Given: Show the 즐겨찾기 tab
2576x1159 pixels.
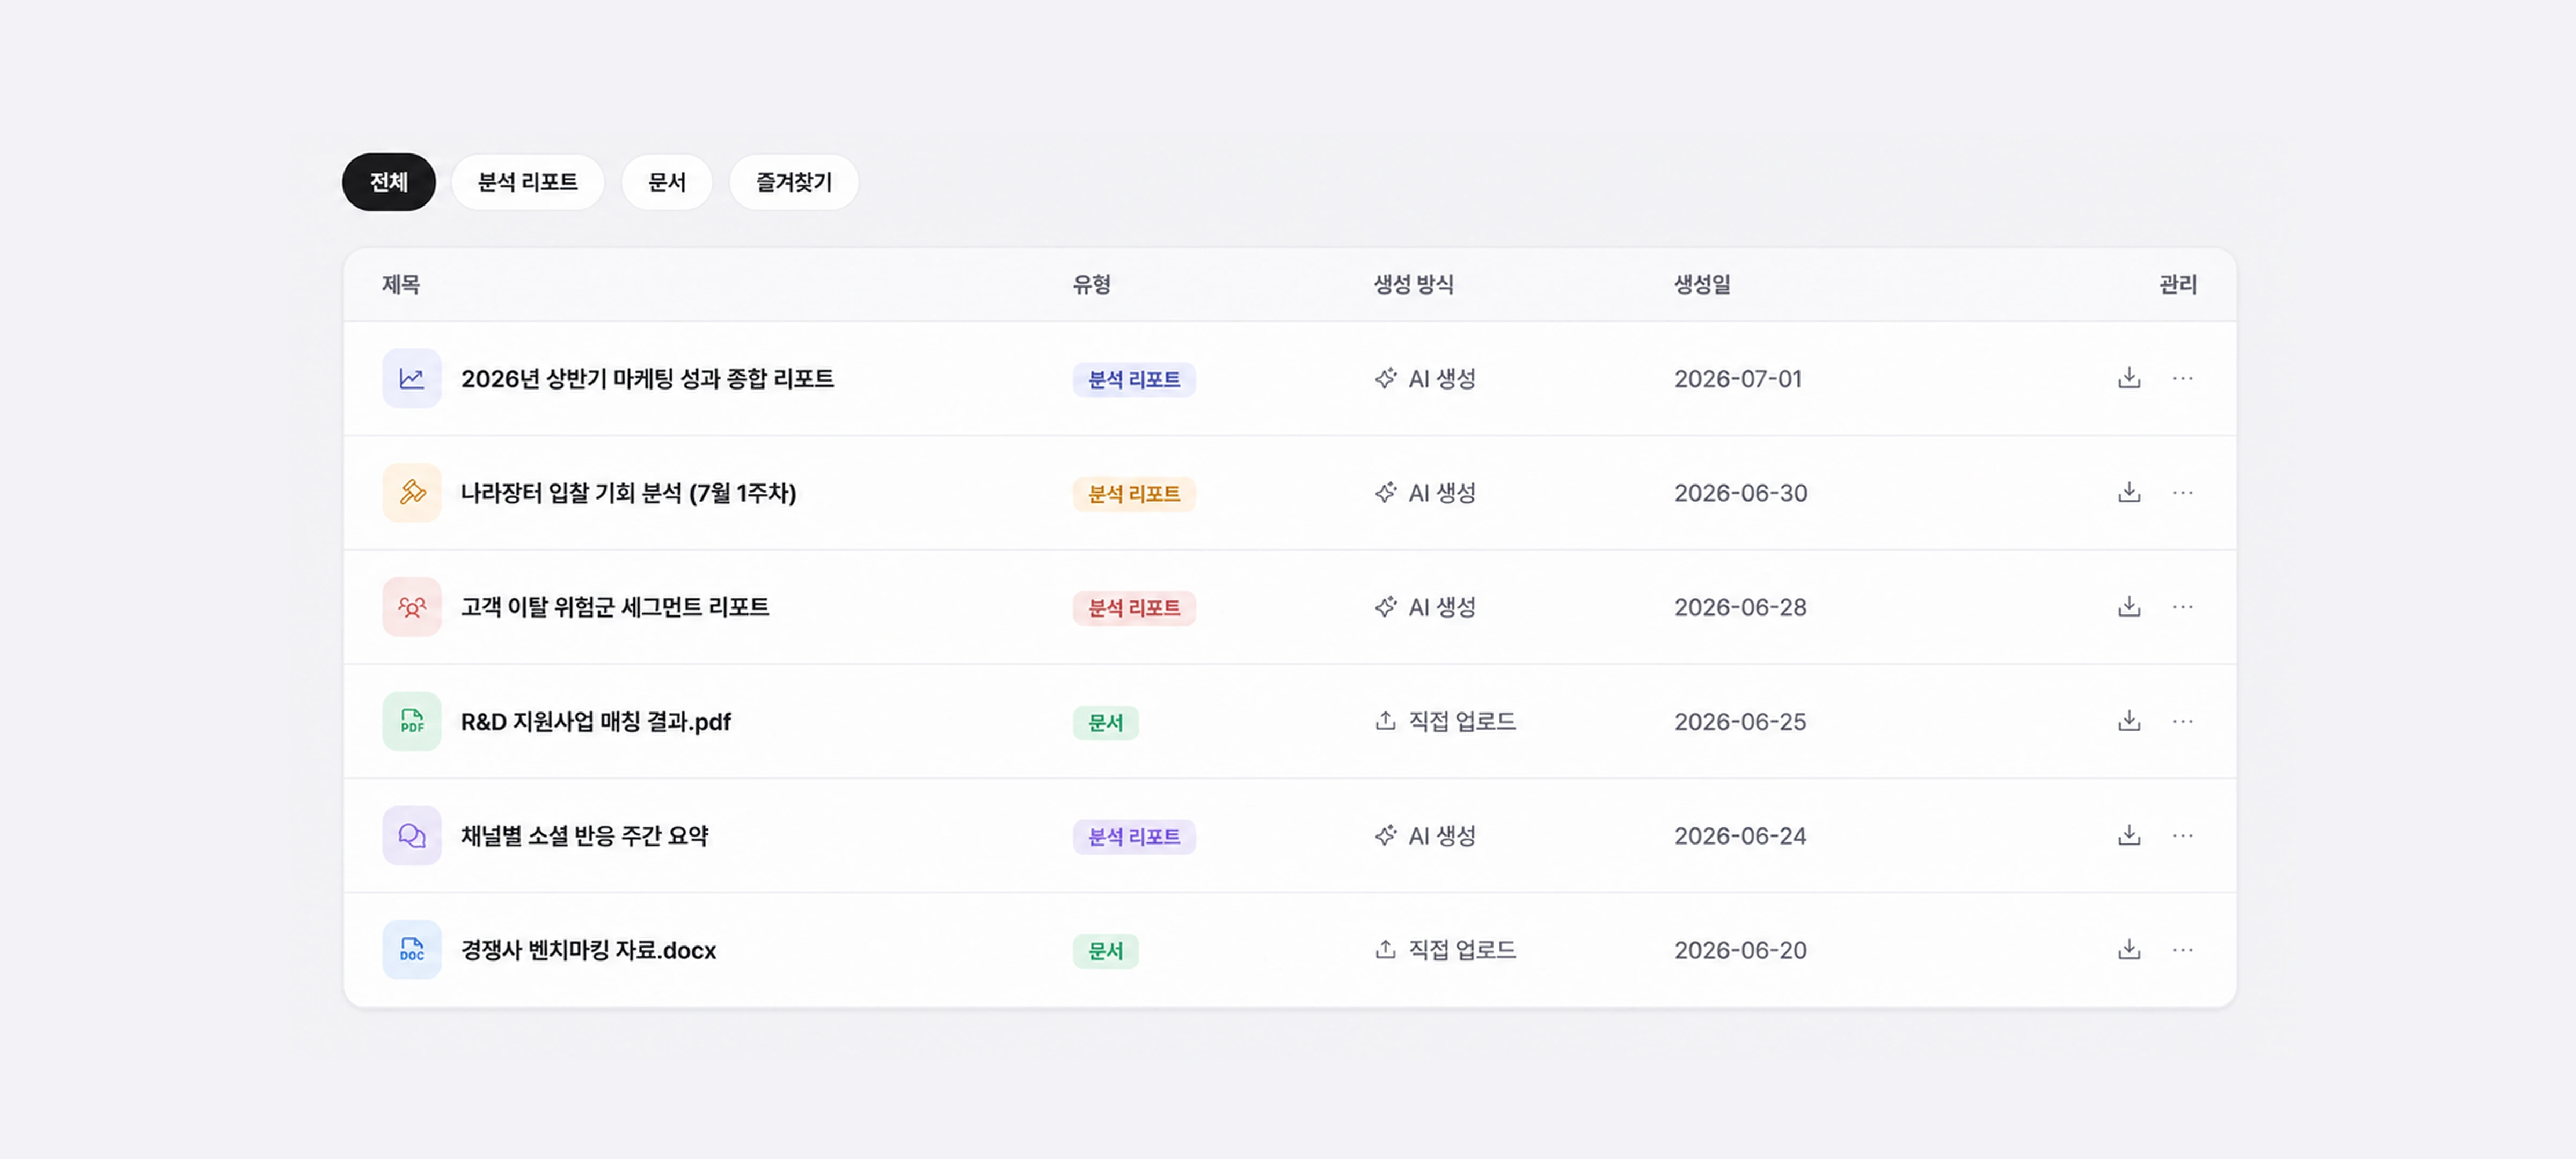Looking at the screenshot, I should [794, 182].
